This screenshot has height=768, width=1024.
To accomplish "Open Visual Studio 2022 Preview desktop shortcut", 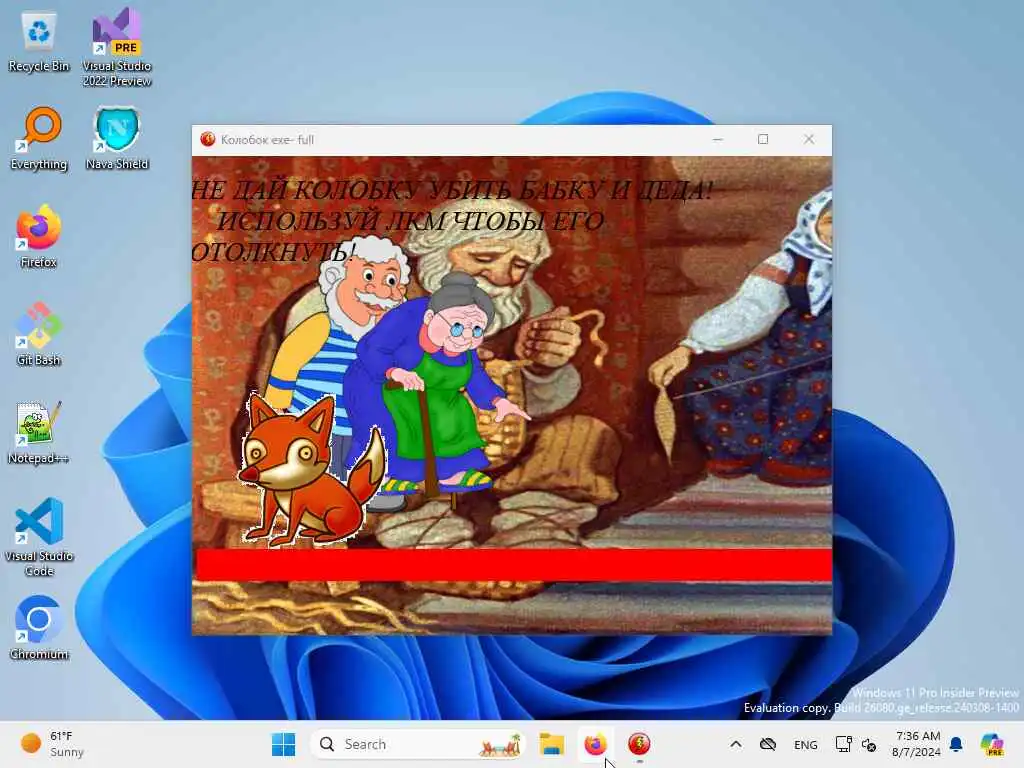I will pyautogui.click(x=117, y=47).
